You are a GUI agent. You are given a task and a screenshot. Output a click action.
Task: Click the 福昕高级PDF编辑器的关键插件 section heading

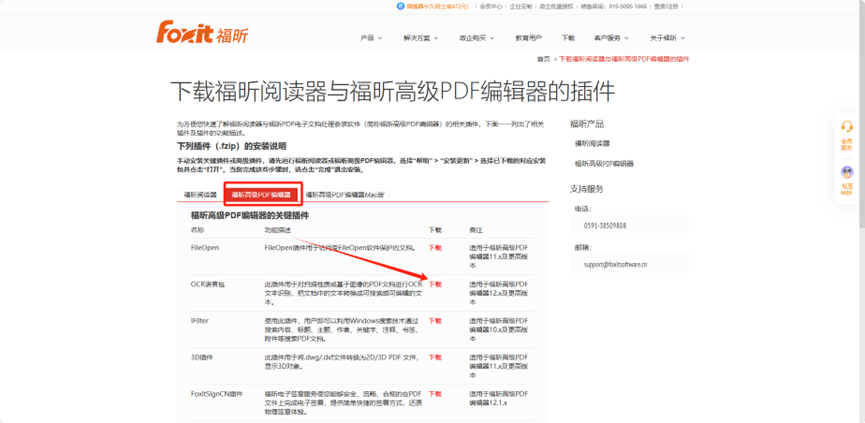click(x=249, y=216)
